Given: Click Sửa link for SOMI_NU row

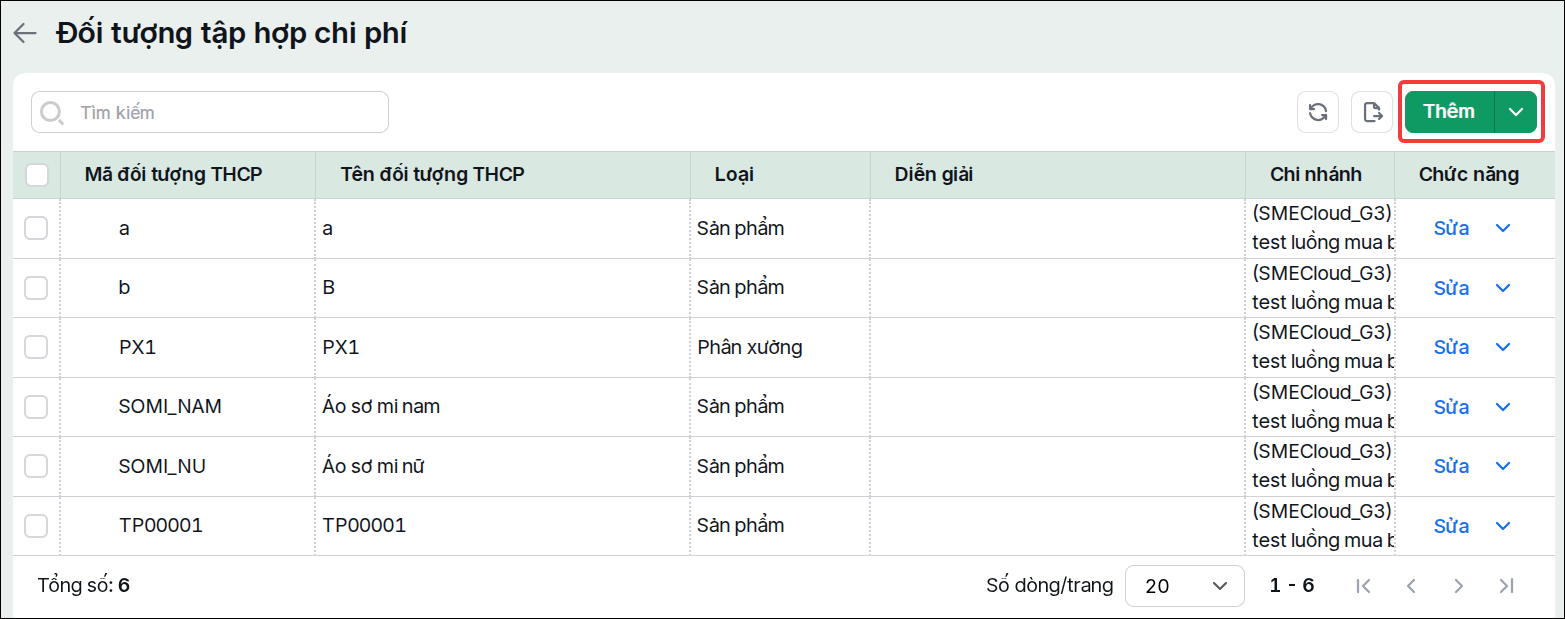Looking at the screenshot, I should click(x=1451, y=466).
